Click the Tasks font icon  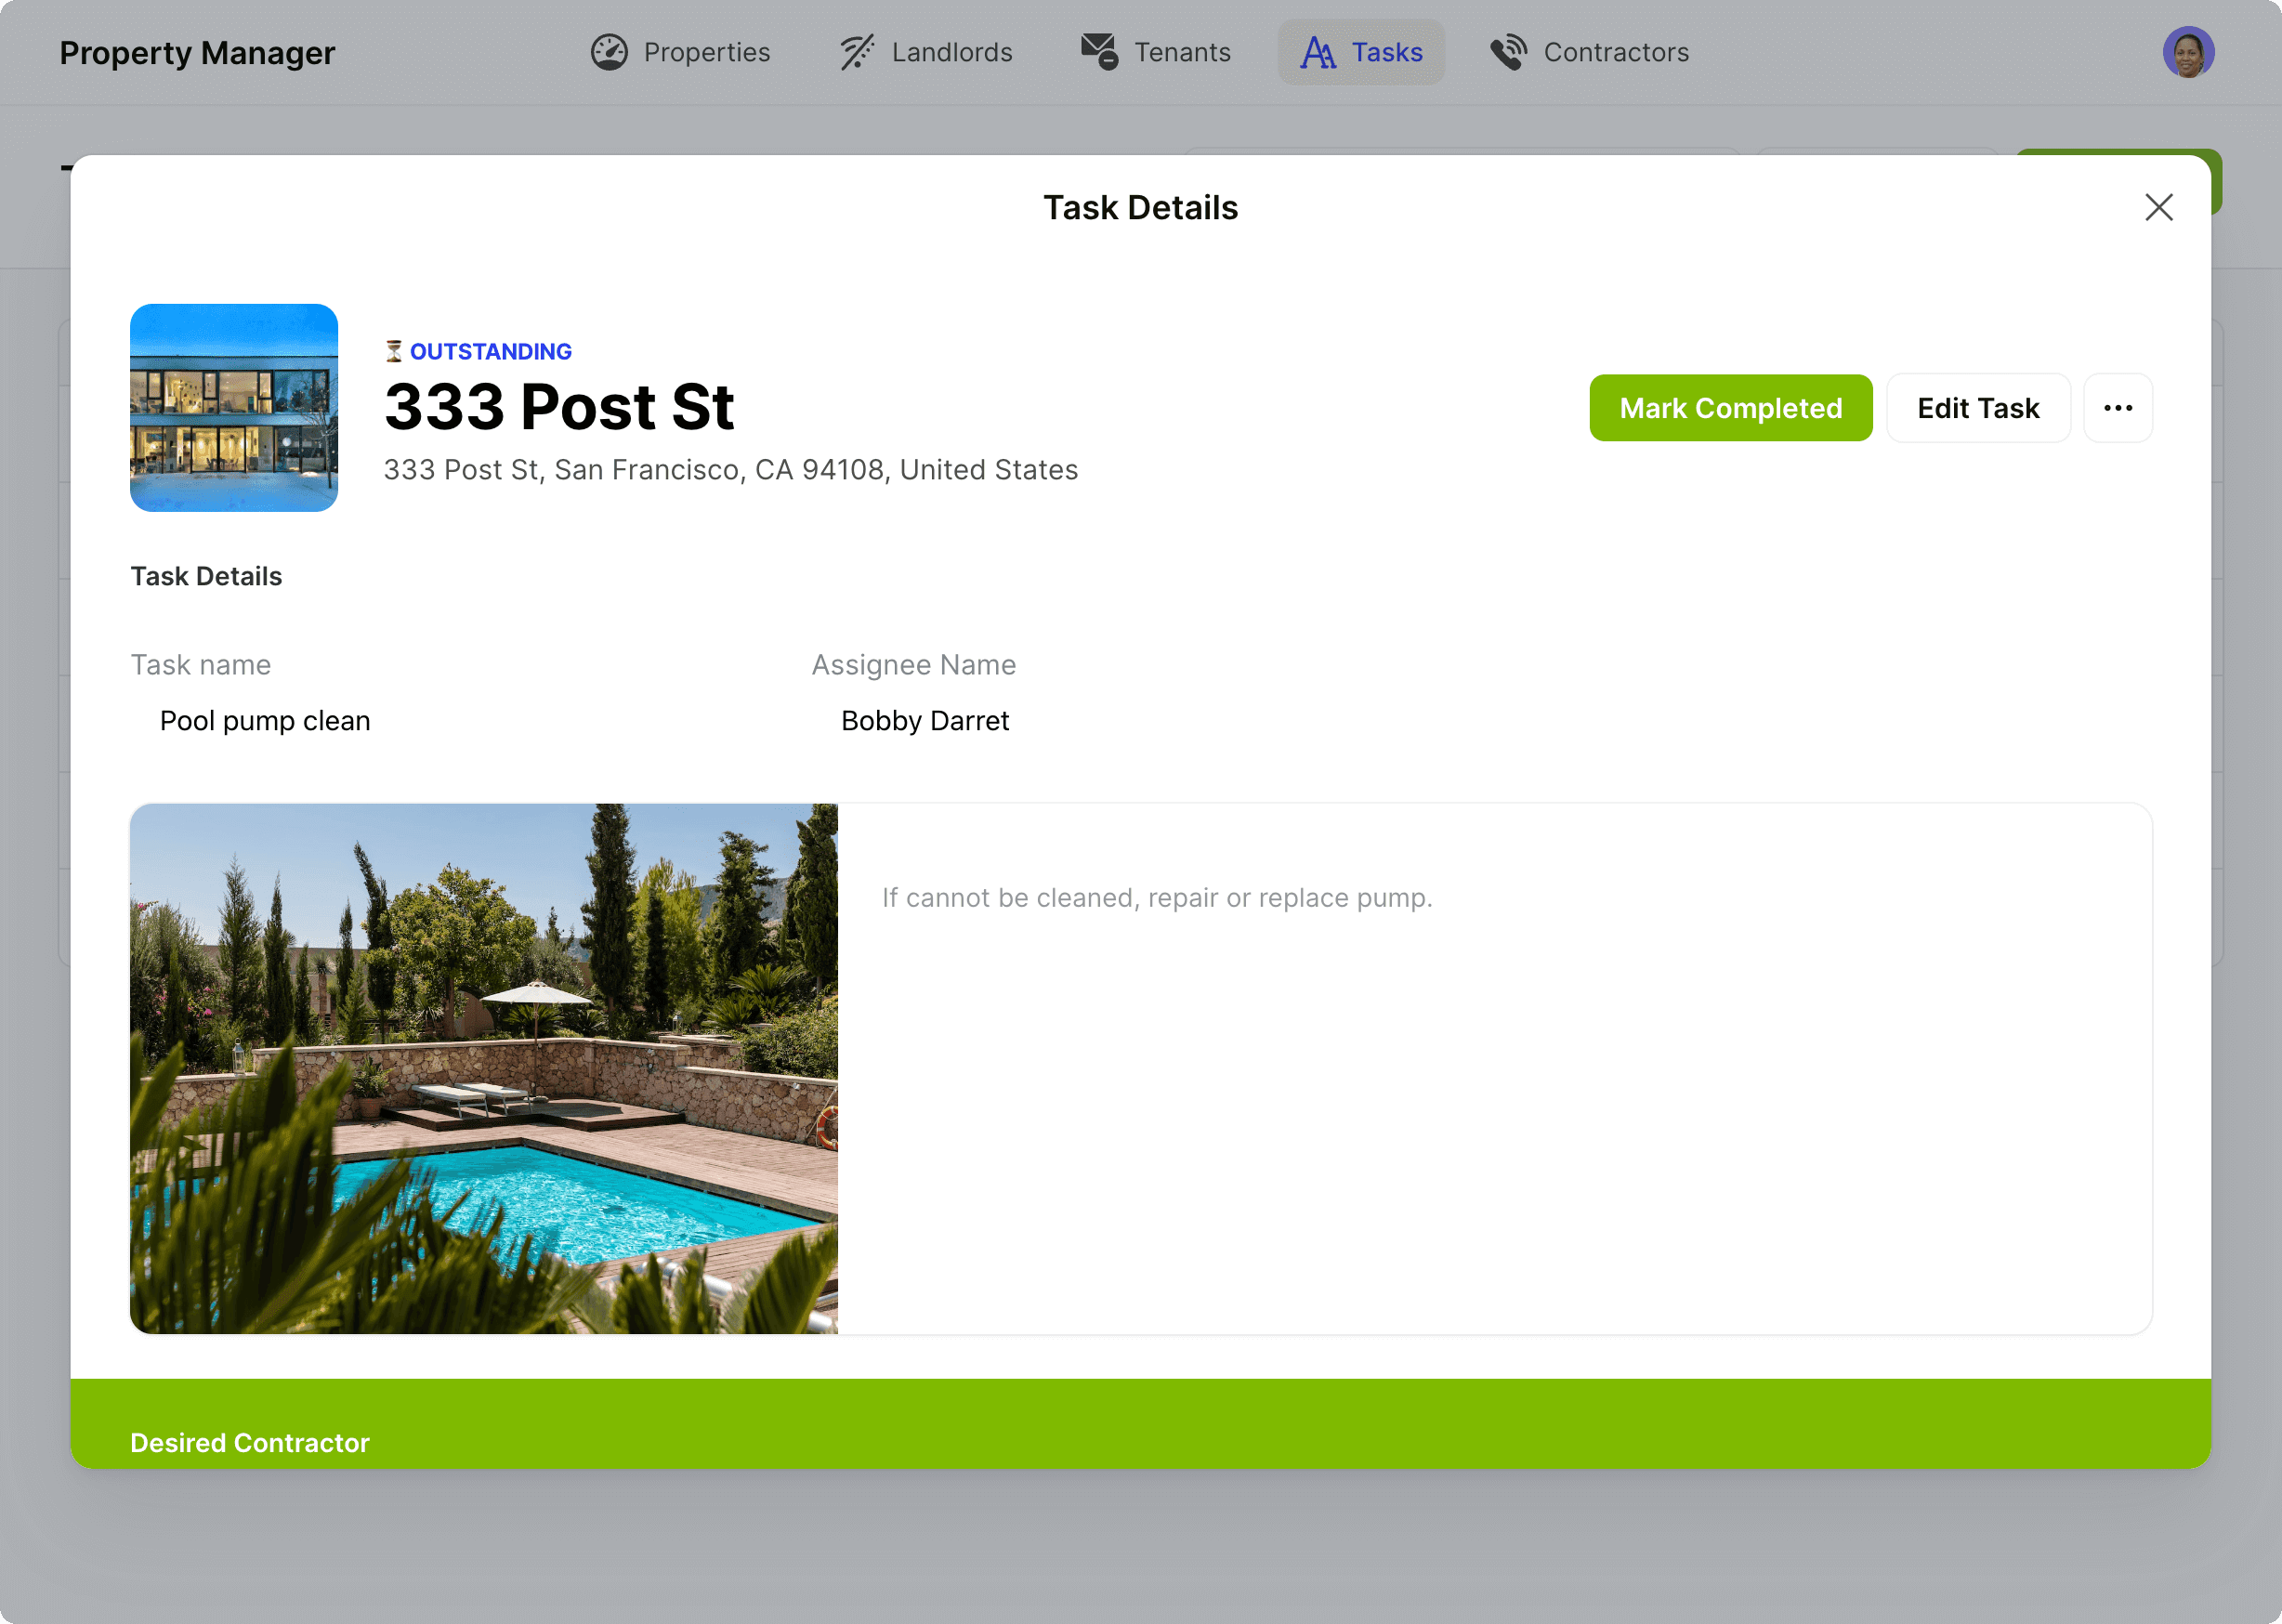pyautogui.click(x=1318, y=52)
